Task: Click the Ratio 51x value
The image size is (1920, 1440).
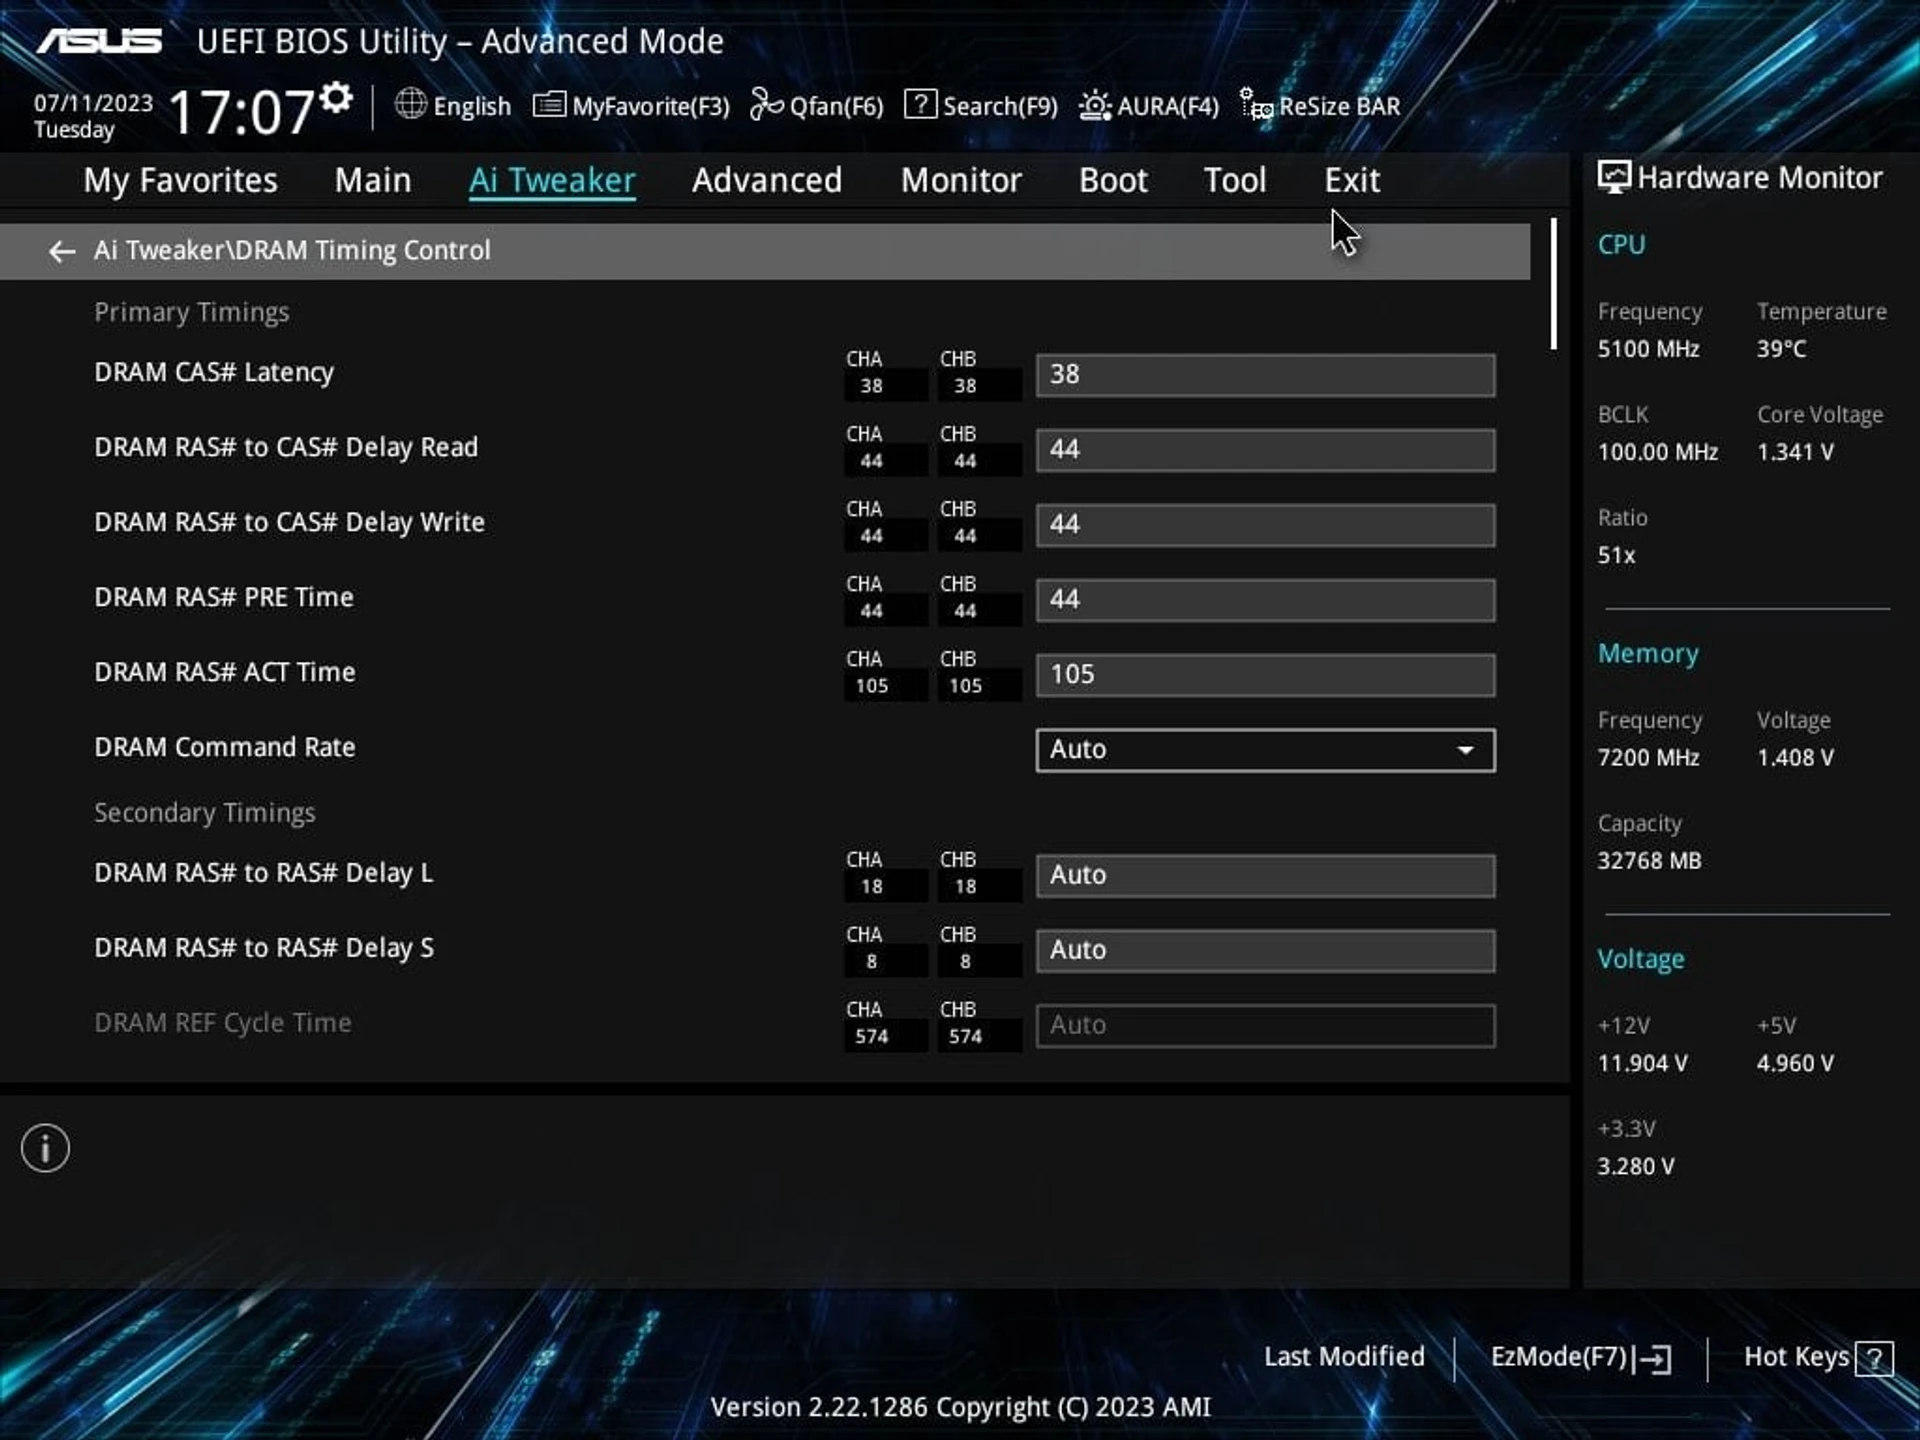Action: click(x=1616, y=555)
